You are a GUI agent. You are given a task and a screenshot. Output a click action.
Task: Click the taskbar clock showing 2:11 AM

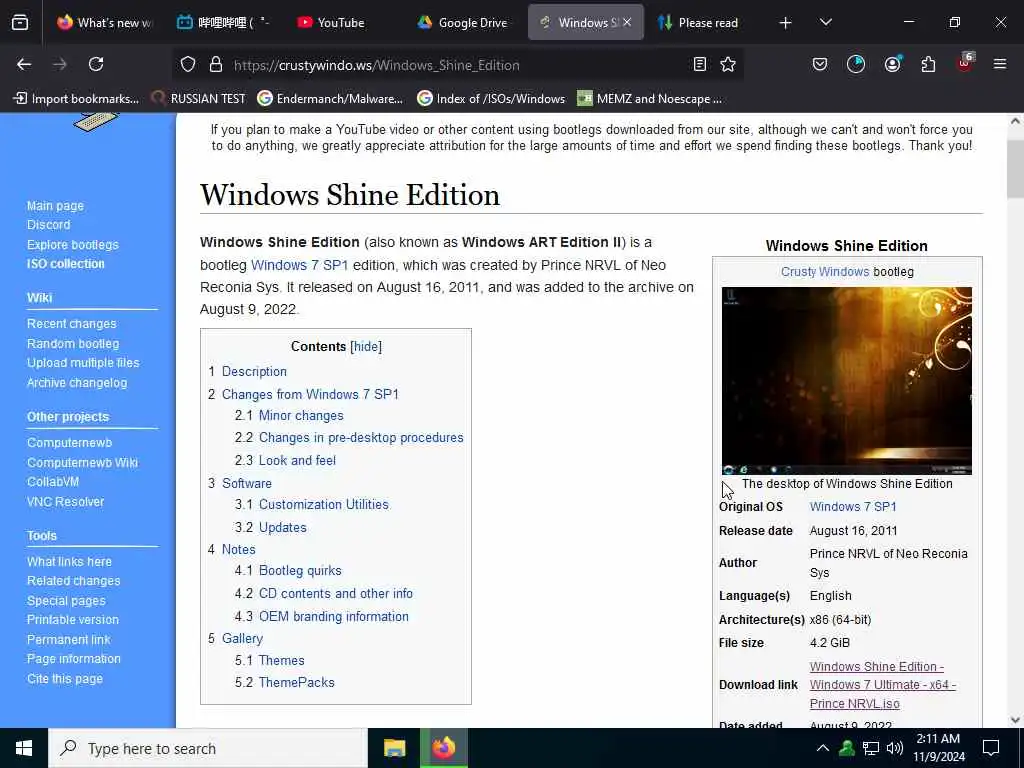pyautogui.click(x=938, y=748)
